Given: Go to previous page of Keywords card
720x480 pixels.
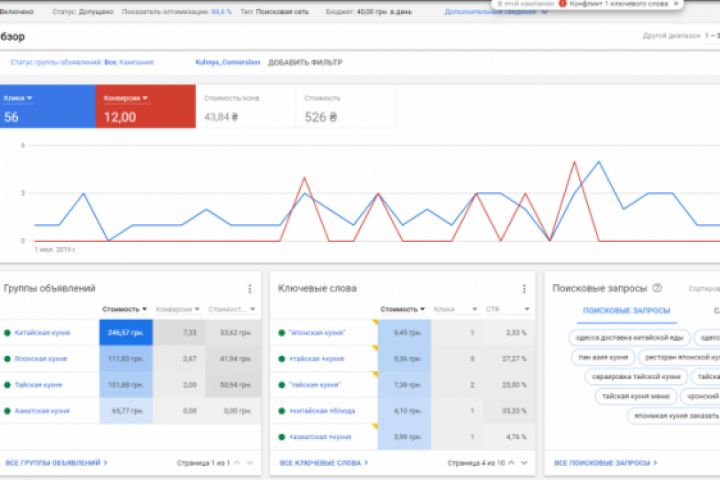Looking at the screenshot, I should coord(512,463).
